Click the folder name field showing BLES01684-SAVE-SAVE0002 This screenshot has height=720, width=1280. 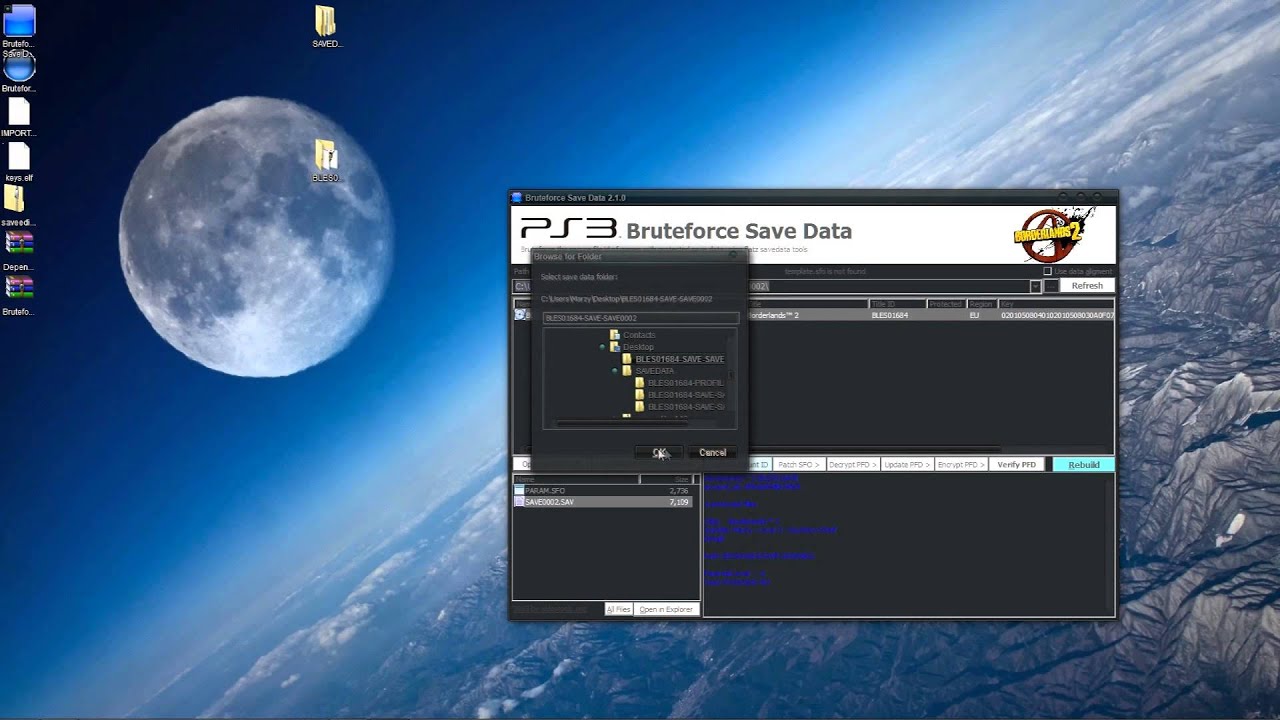click(641, 318)
